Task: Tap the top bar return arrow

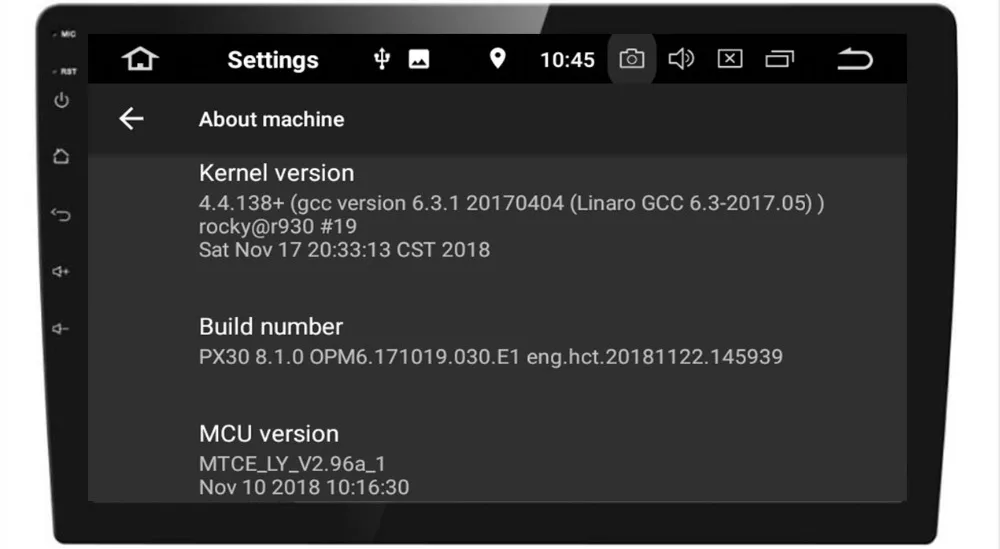Action: 855,59
